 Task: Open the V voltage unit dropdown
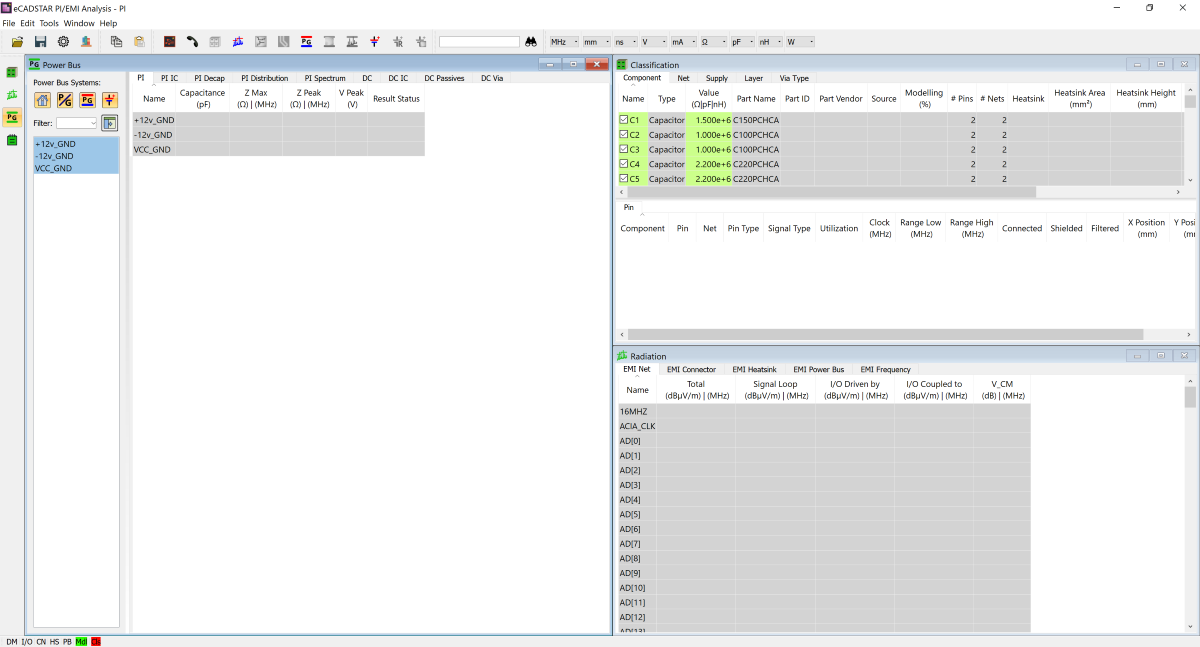click(x=653, y=42)
